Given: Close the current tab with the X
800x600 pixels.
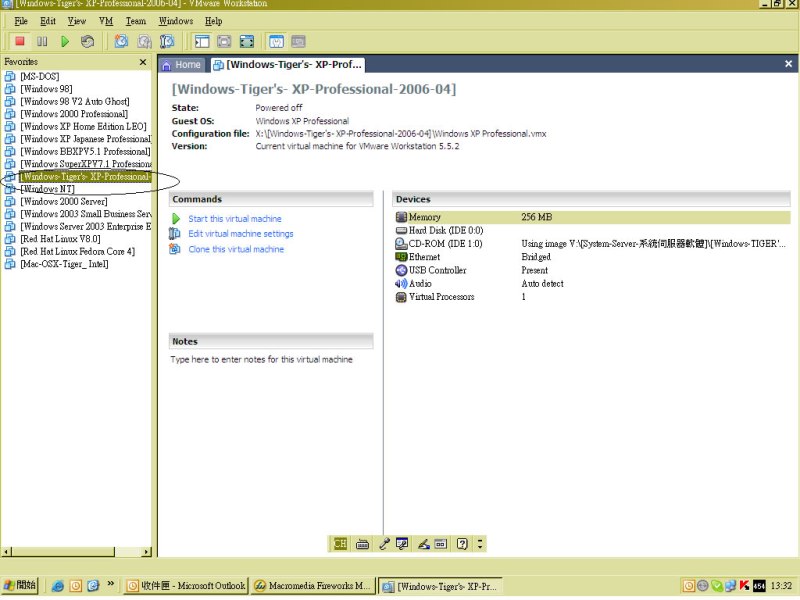Looking at the screenshot, I should pyautogui.click(x=788, y=64).
